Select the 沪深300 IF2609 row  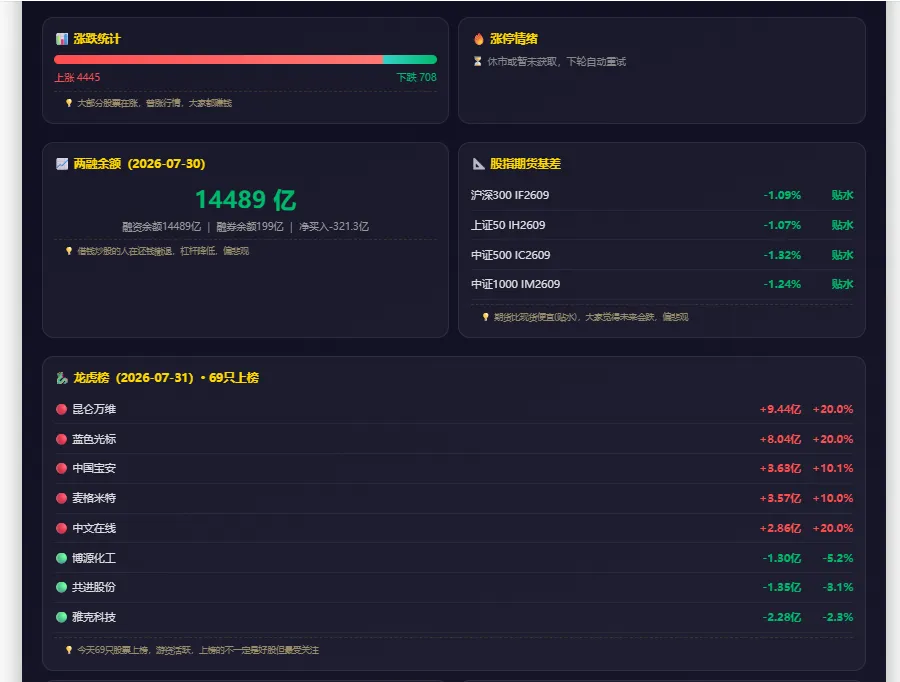(662, 195)
